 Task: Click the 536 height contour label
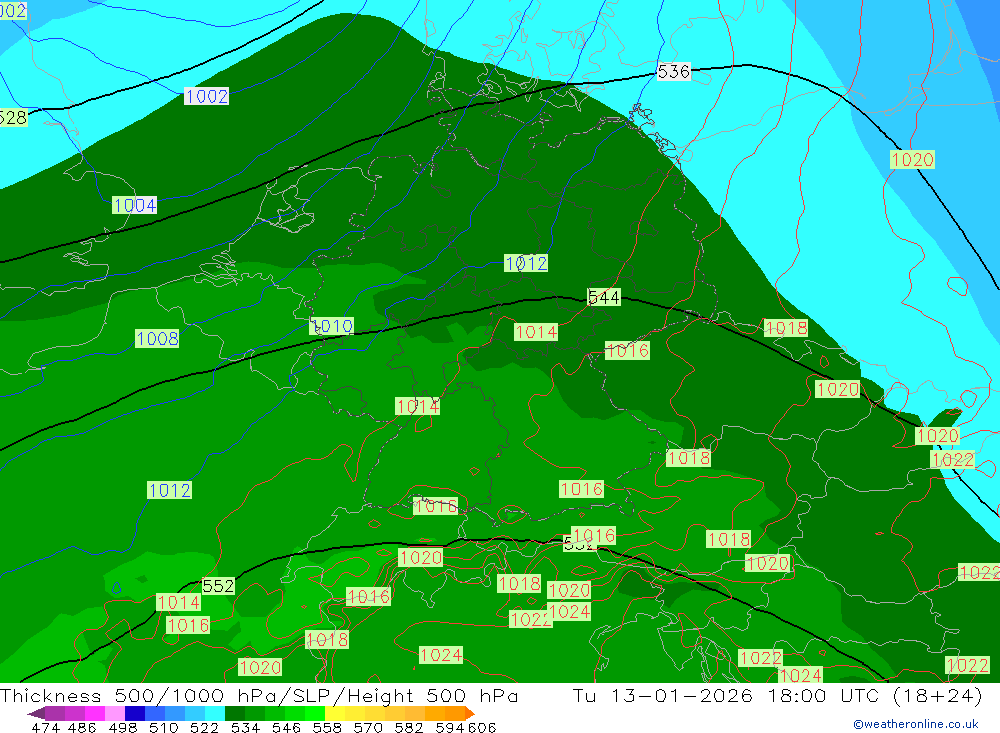[x=673, y=71]
